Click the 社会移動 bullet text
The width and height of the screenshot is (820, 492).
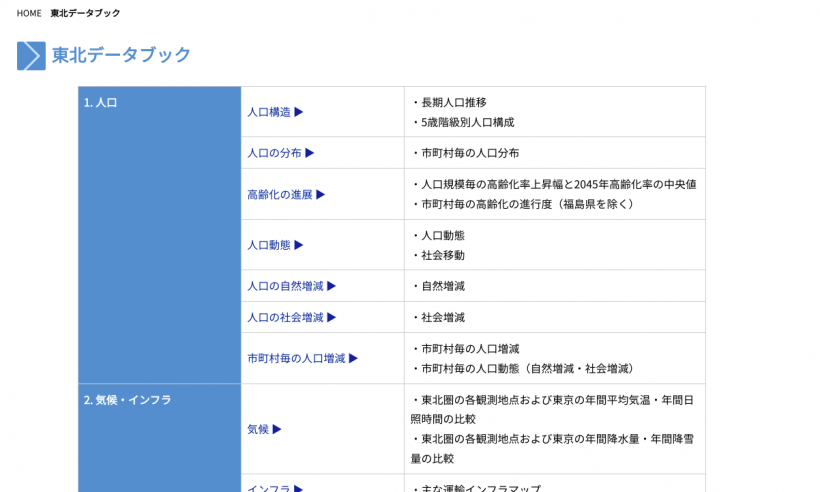(x=438, y=255)
